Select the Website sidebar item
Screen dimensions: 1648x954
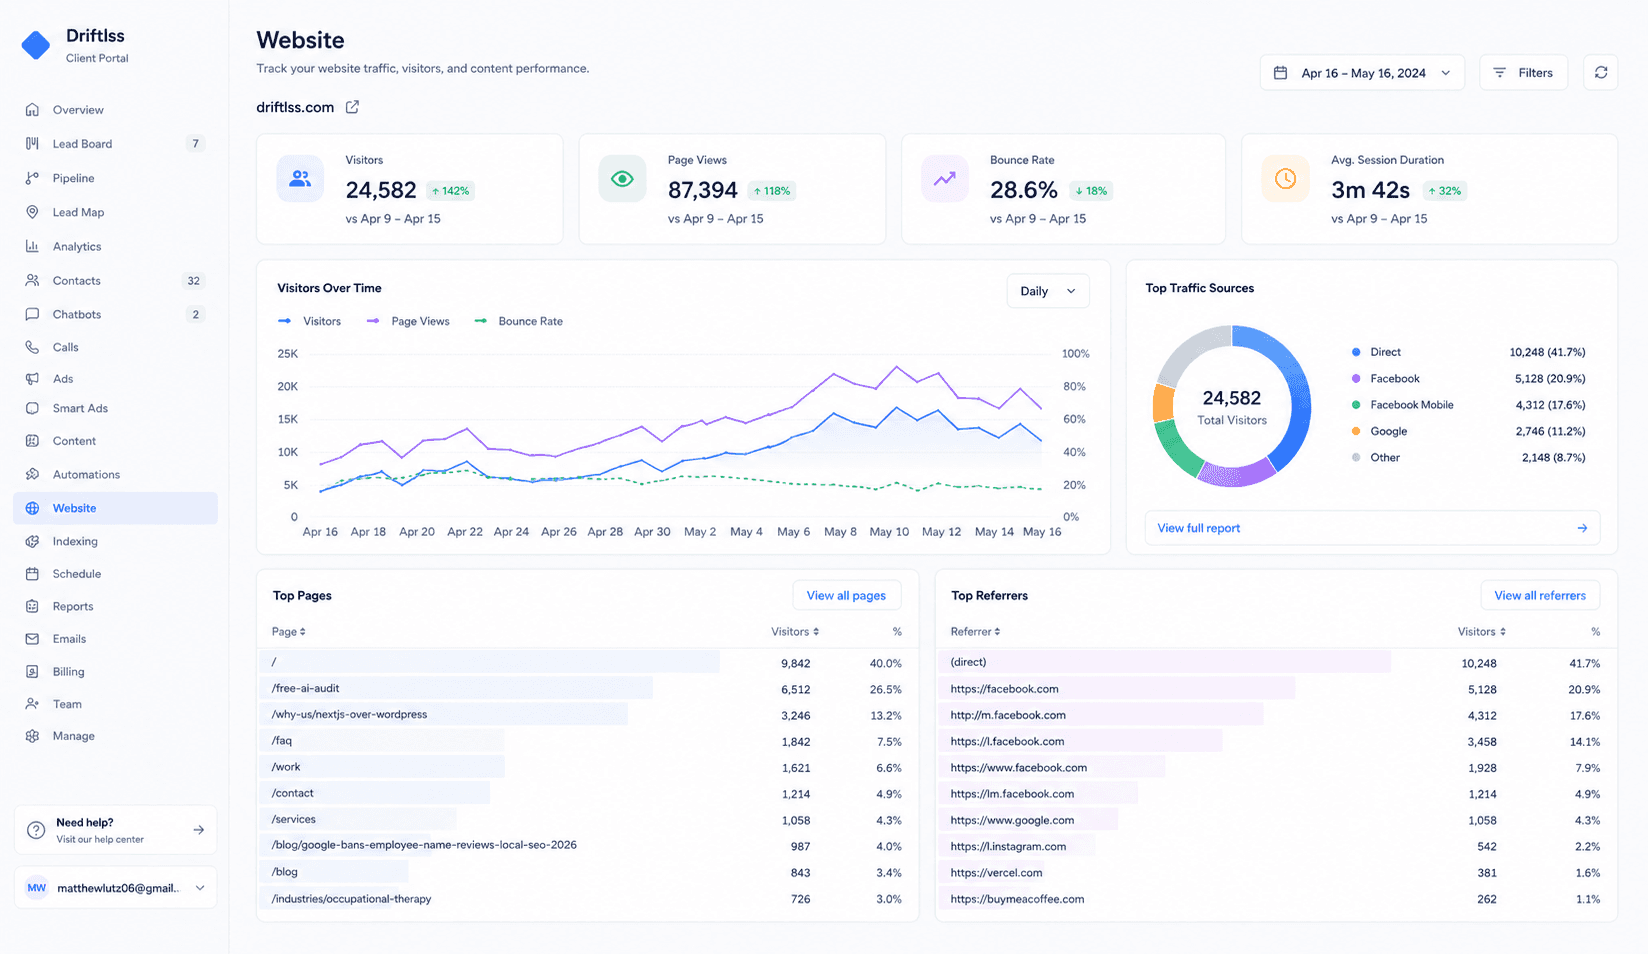(x=116, y=508)
